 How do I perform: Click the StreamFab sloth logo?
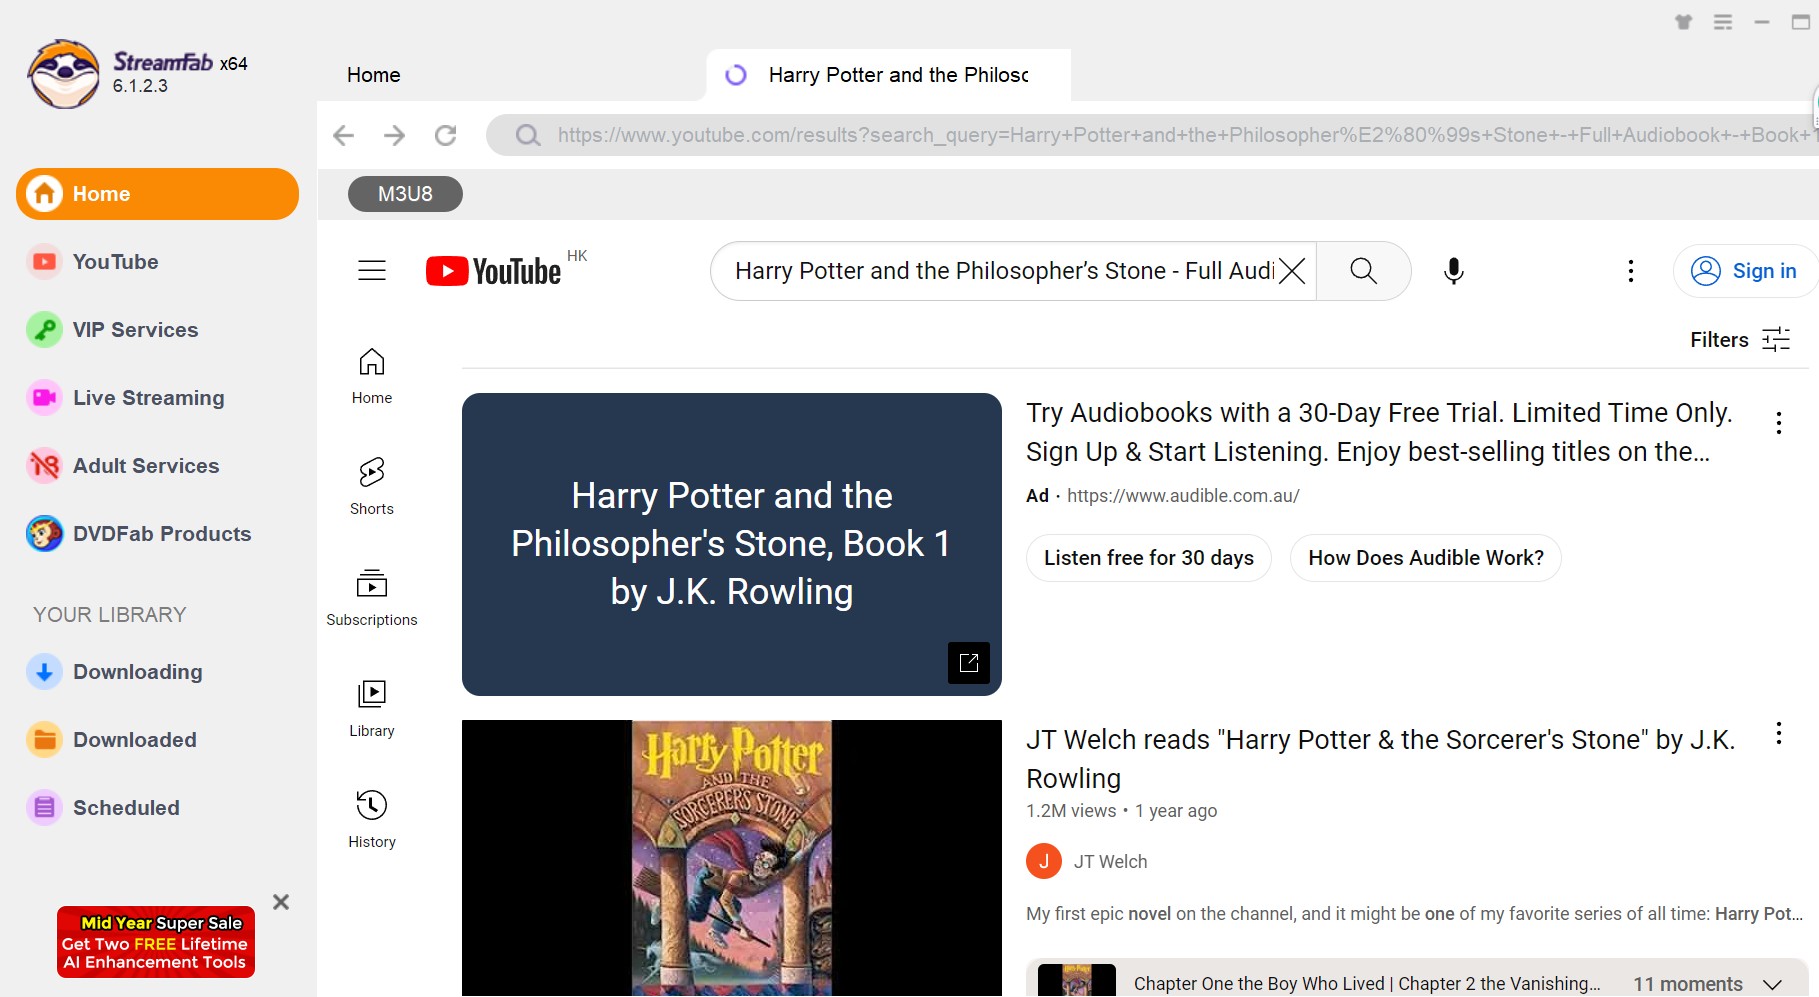pyautogui.click(x=64, y=73)
